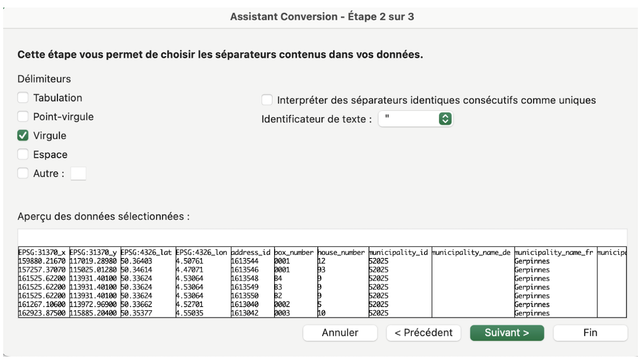Image resolution: width=640 pixels, height=361 pixels.
Task: Click the Espace label text
Action: point(50,154)
